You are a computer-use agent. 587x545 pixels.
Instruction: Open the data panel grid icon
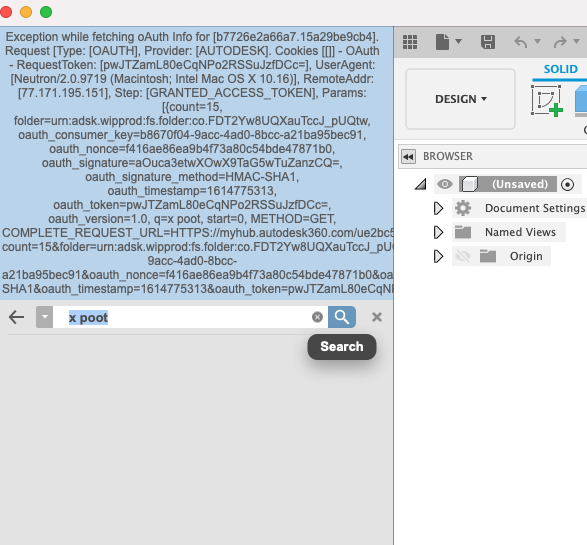pyautogui.click(x=410, y=42)
